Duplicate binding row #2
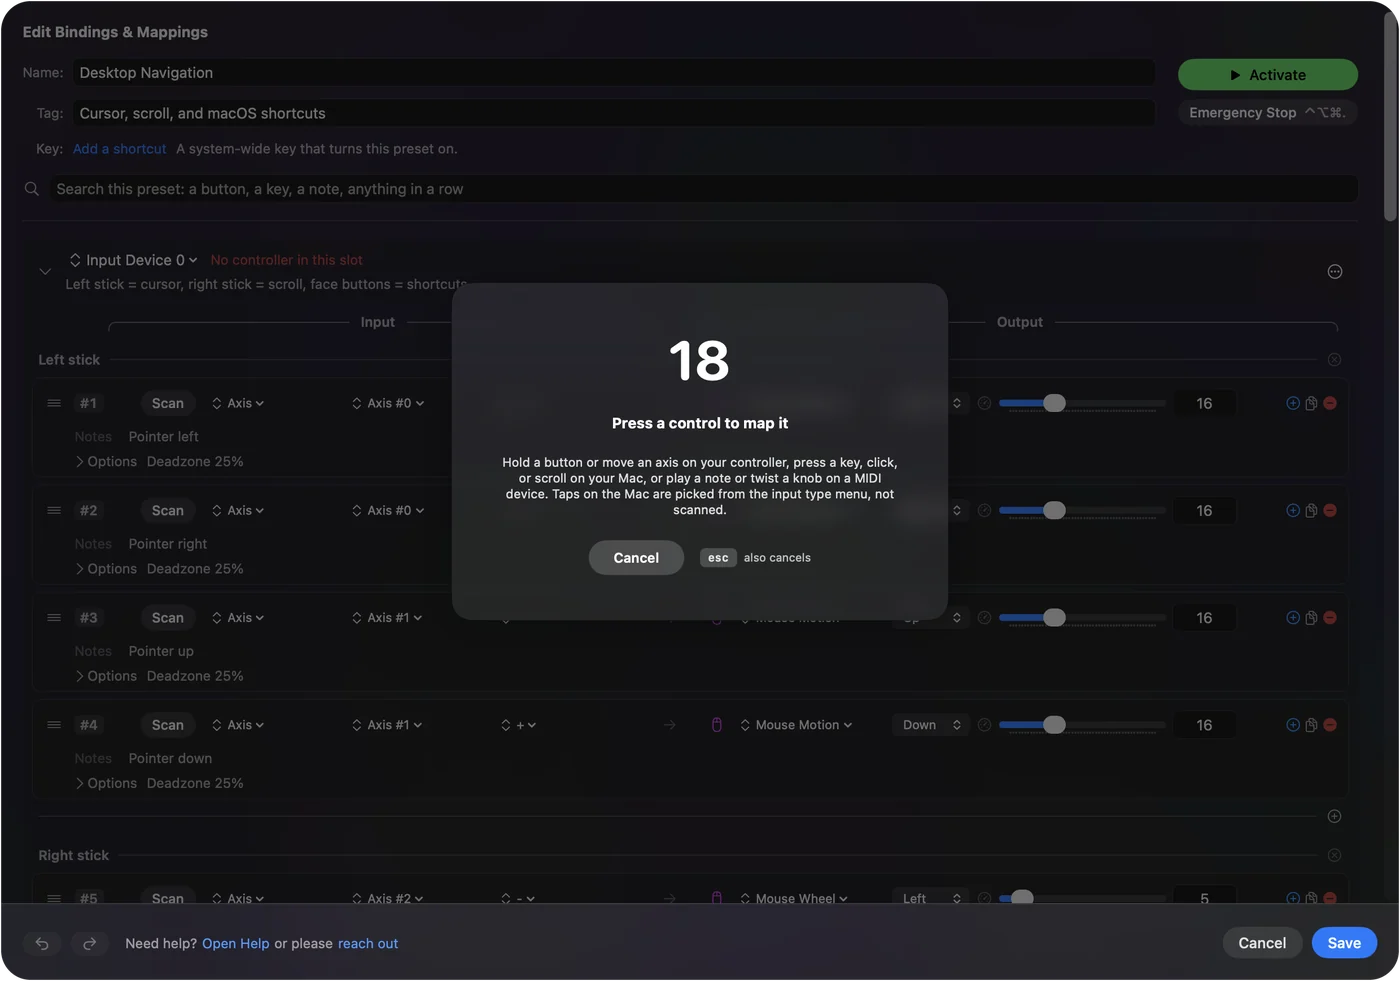Image resolution: width=1400 pixels, height=981 pixels. [1311, 510]
